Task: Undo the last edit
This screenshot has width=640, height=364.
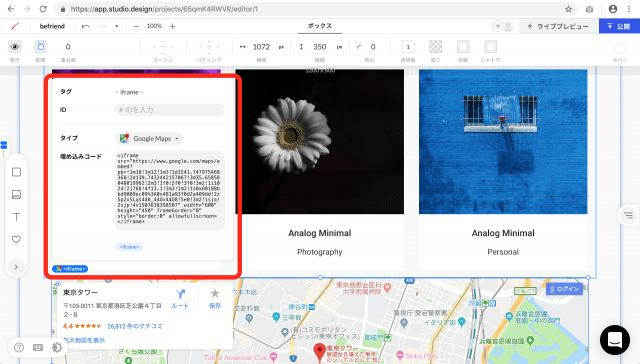Action: click(86, 26)
